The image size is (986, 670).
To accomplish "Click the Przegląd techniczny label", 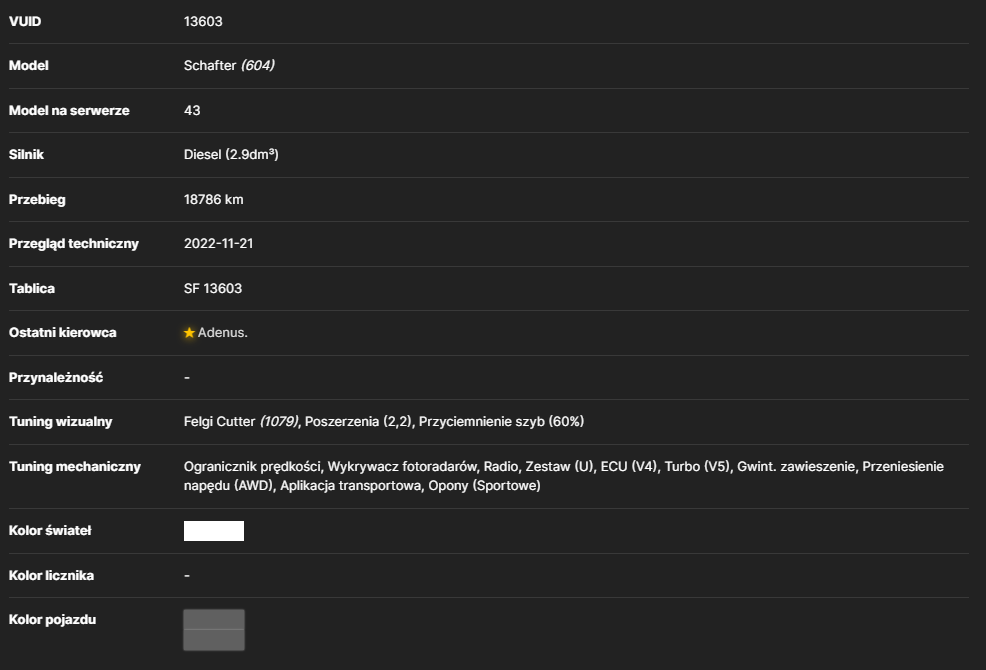I will [74, 243].
